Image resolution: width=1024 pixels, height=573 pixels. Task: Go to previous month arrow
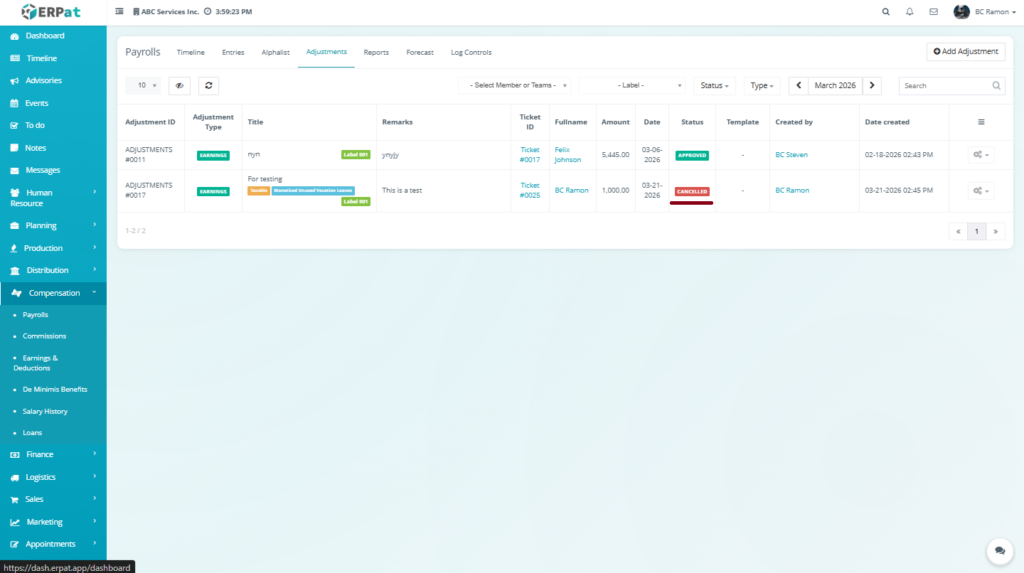[798, 86]
